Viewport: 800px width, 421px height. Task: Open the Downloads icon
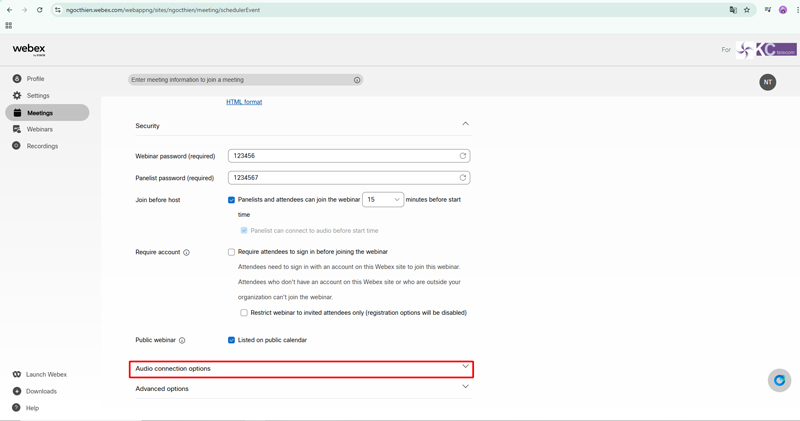coord(16,391)
